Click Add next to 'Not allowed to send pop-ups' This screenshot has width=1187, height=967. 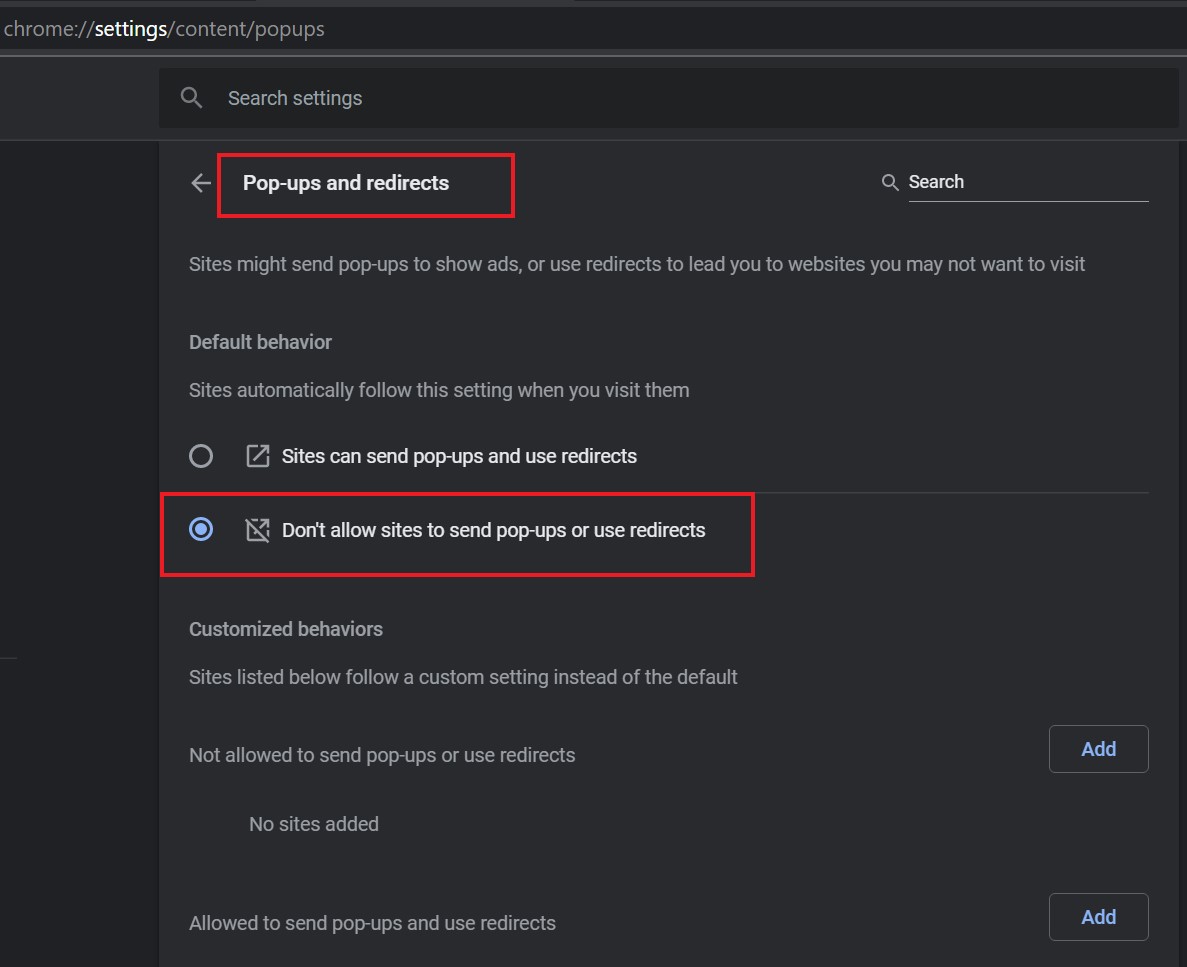tap(1098, 748)
